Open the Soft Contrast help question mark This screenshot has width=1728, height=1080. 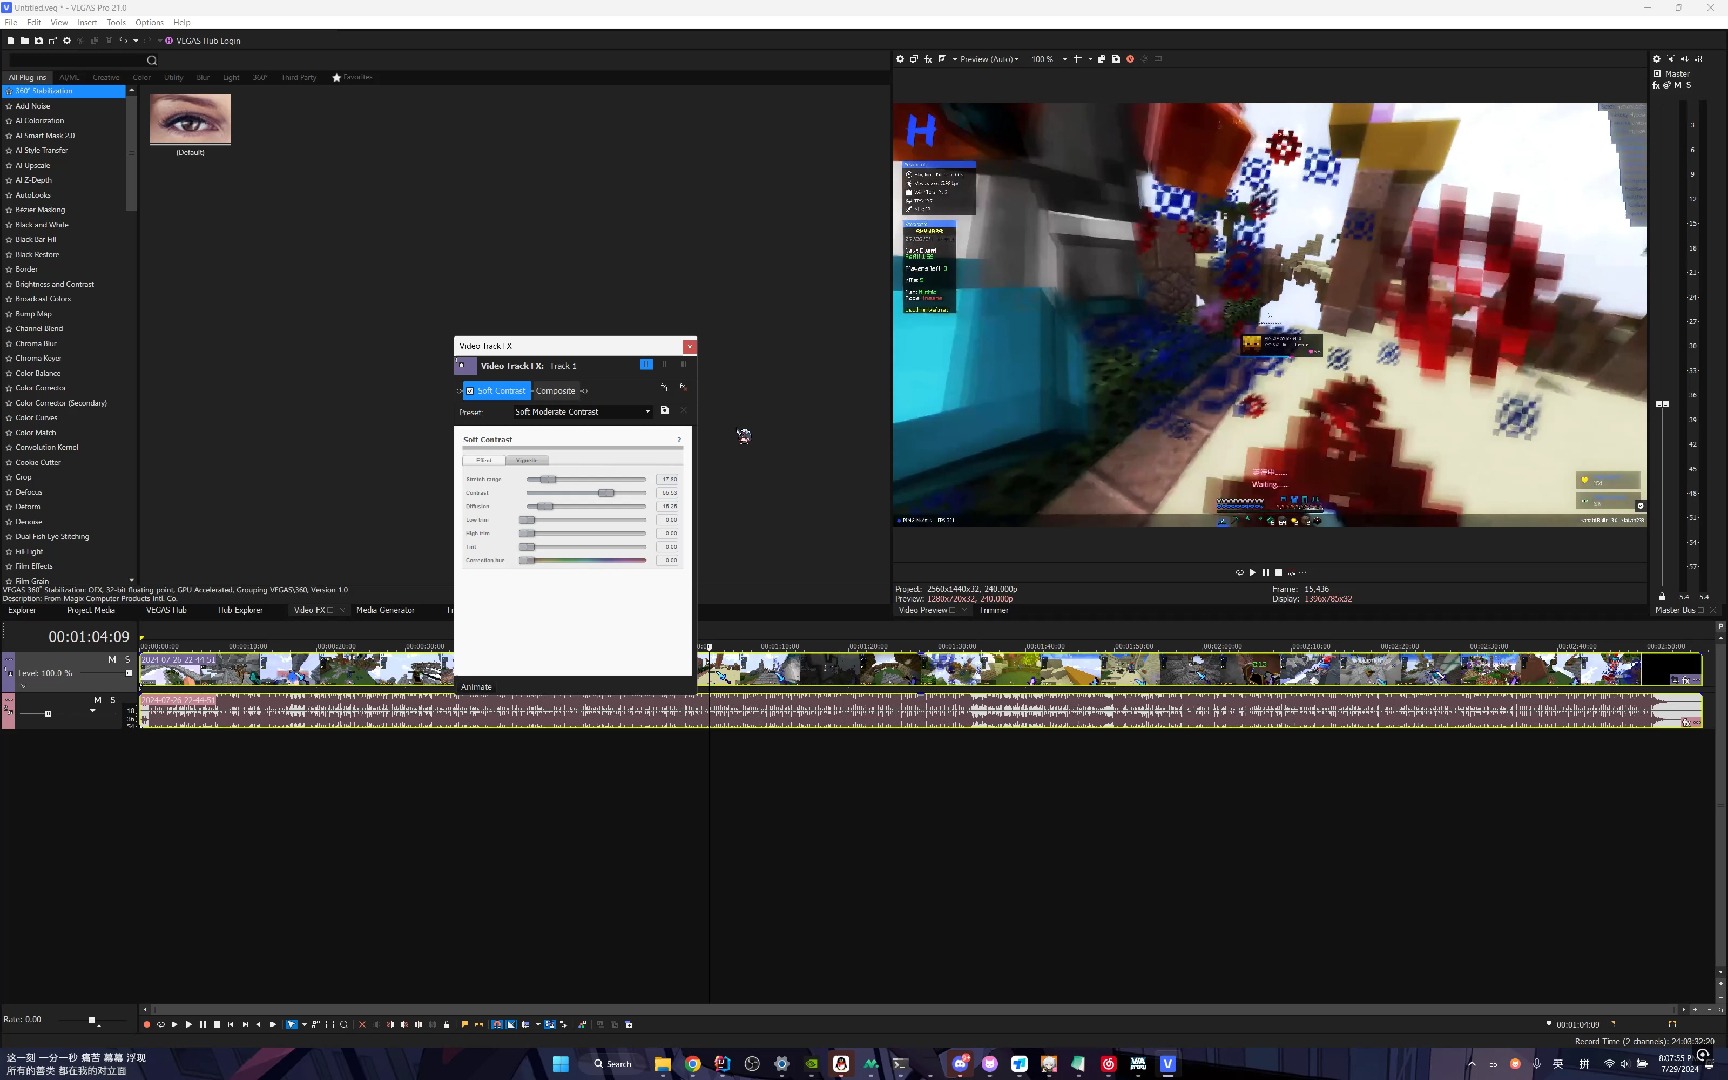(679, 439)
